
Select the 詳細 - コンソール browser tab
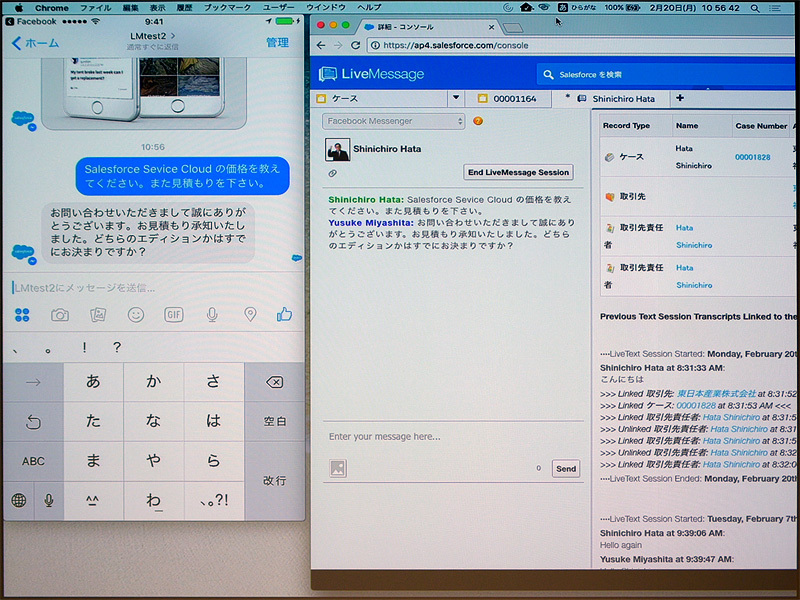[428, 27]
